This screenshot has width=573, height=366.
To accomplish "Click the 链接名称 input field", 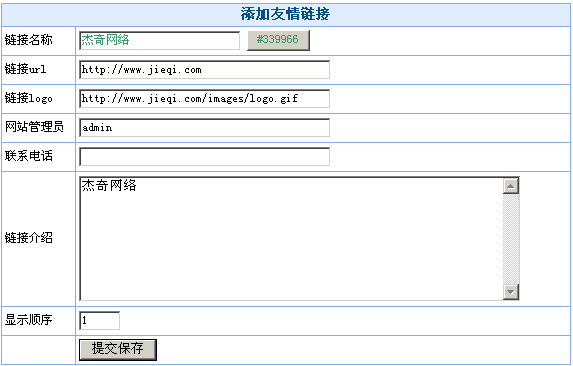I will click(x=160, y=40).
